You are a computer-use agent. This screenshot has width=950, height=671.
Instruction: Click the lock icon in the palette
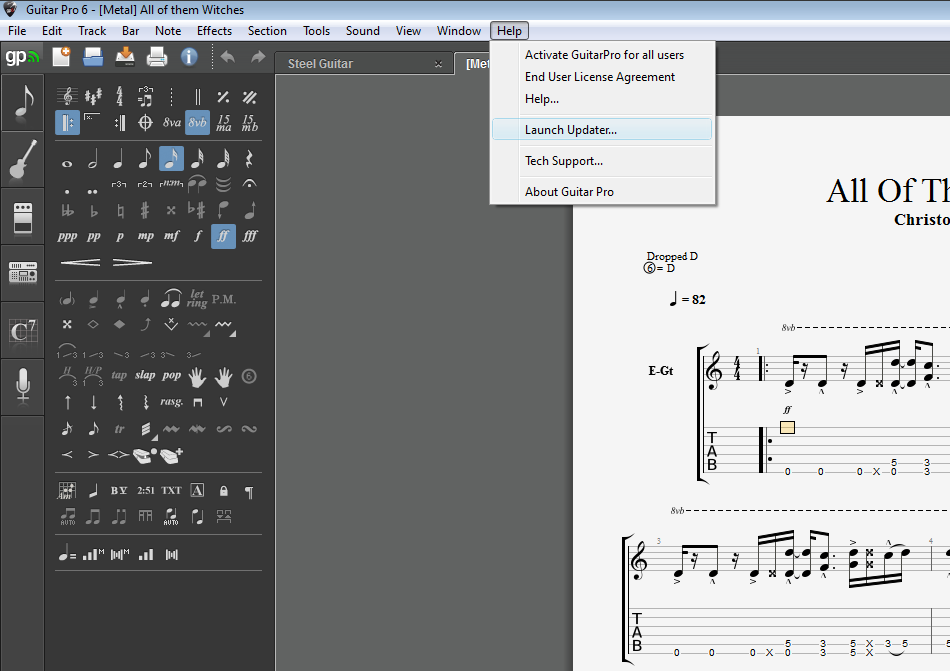[x=224, y=491]
